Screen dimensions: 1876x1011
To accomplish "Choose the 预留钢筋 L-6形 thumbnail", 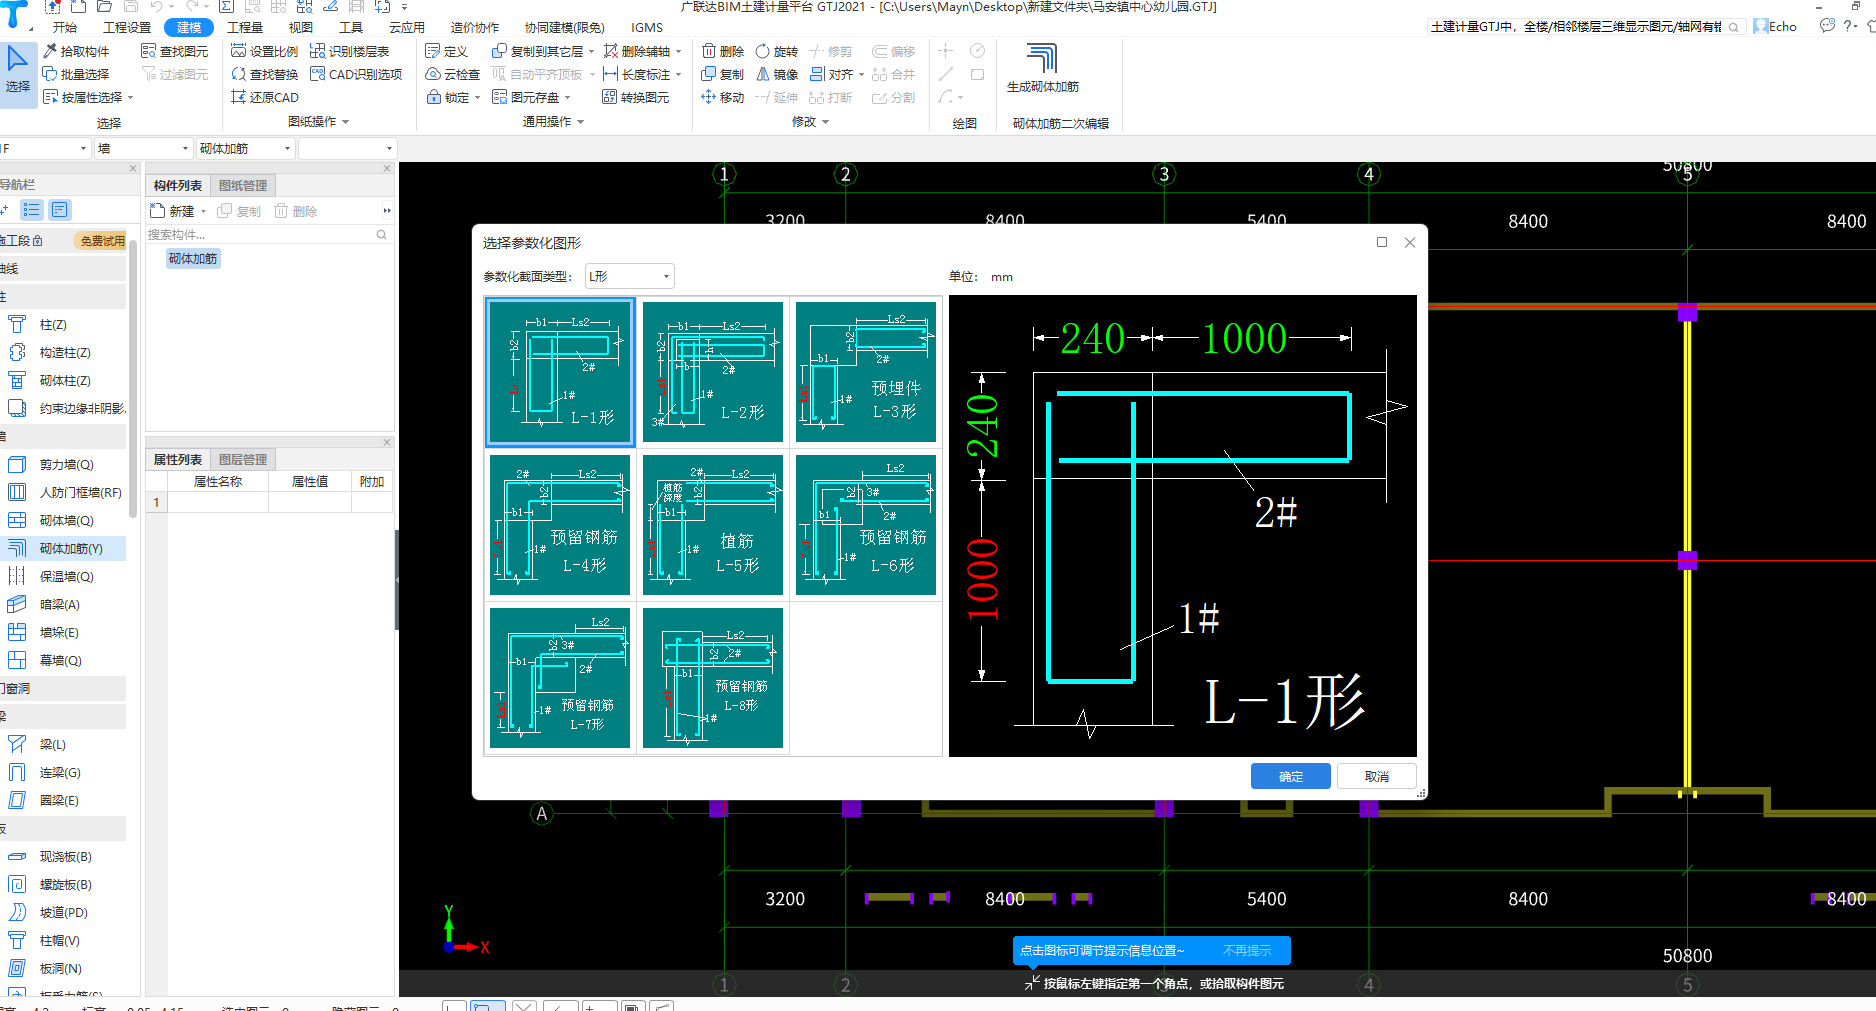I will tap(866, 525).
